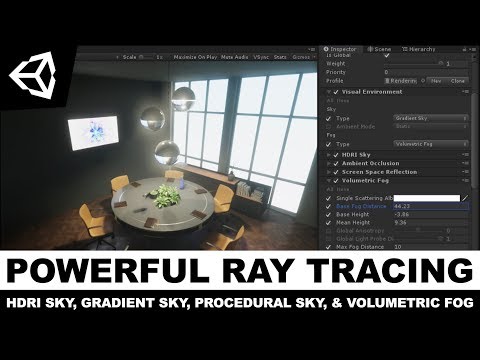Open the Game view panel options menu
Screen dimensions: 480x360
point(312,49)
